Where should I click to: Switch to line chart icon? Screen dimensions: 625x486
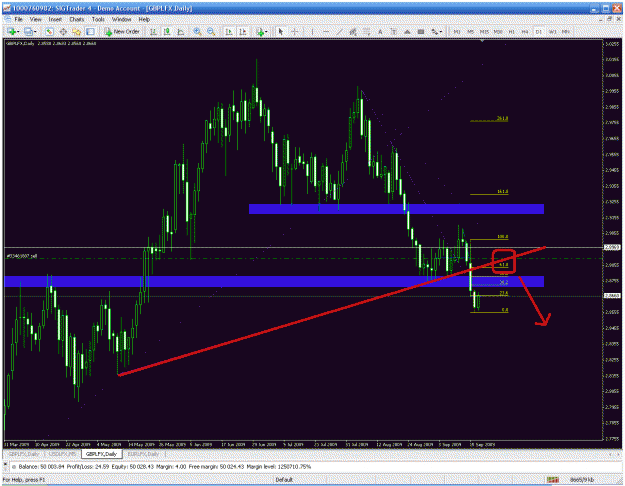(x=181, y=32)
